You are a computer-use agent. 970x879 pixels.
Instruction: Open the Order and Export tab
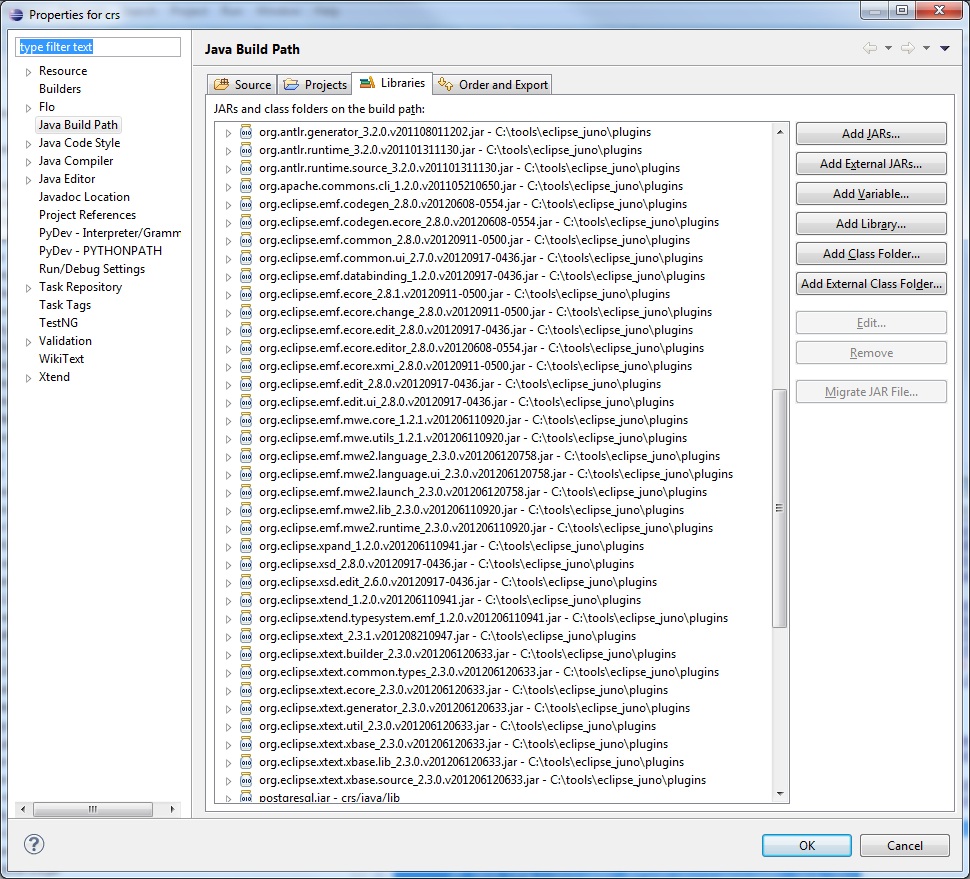click(492, 84)
